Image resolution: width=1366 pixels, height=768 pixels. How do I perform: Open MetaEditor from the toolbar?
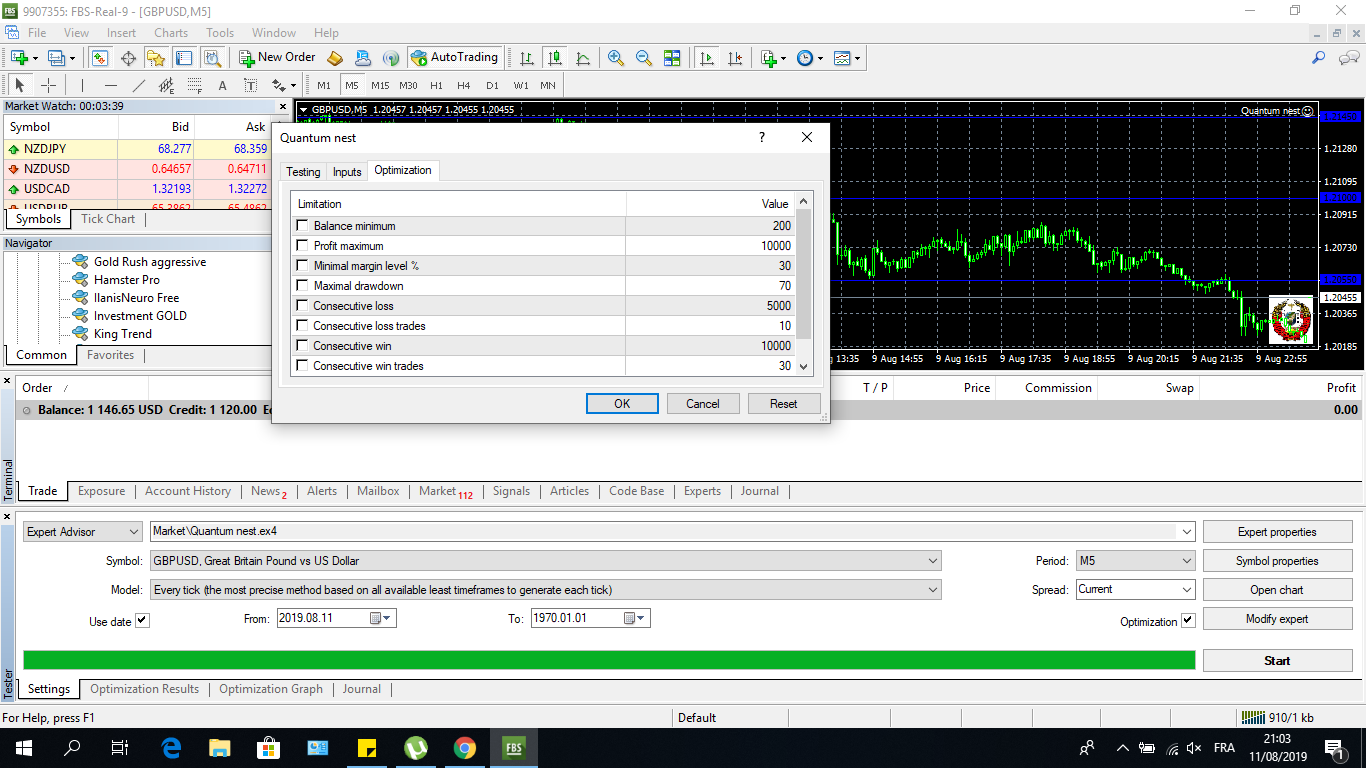pyautogui.click(x=335, y=58)
